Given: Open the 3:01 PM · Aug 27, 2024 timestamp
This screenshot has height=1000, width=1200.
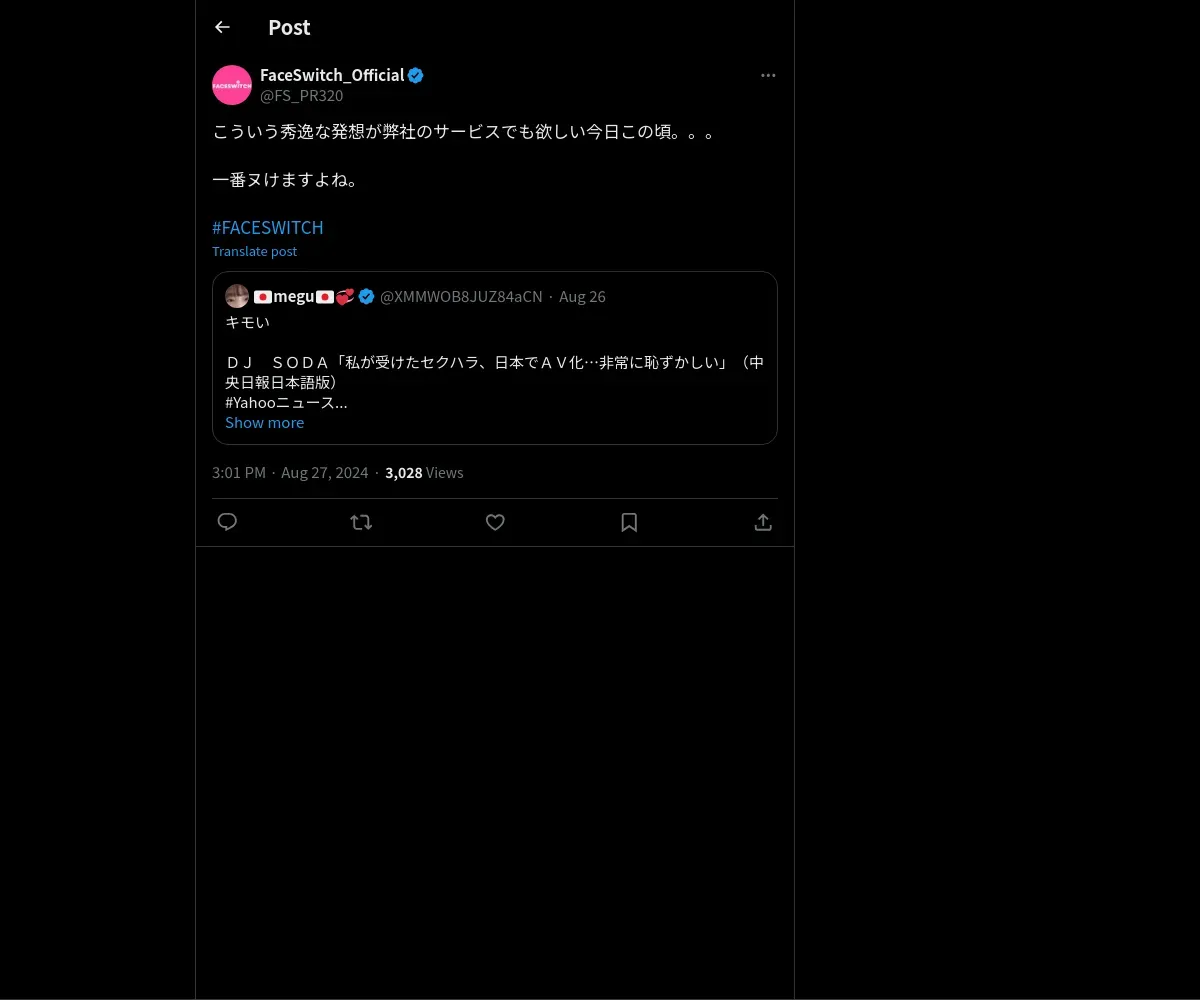Looking at the screenshot, I should 290,472.
